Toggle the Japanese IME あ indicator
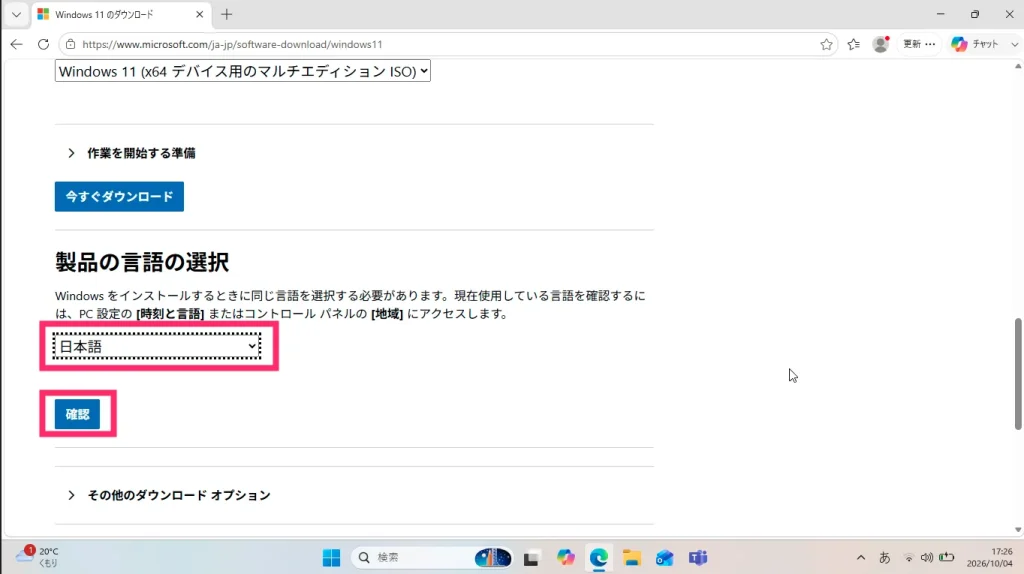 click(884, 558)
